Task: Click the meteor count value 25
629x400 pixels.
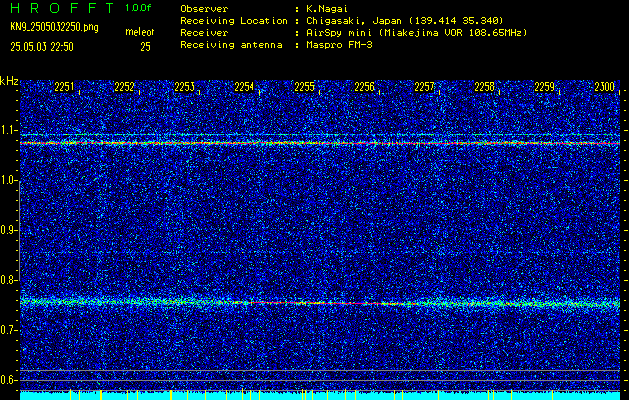Action: coord(145,47)
